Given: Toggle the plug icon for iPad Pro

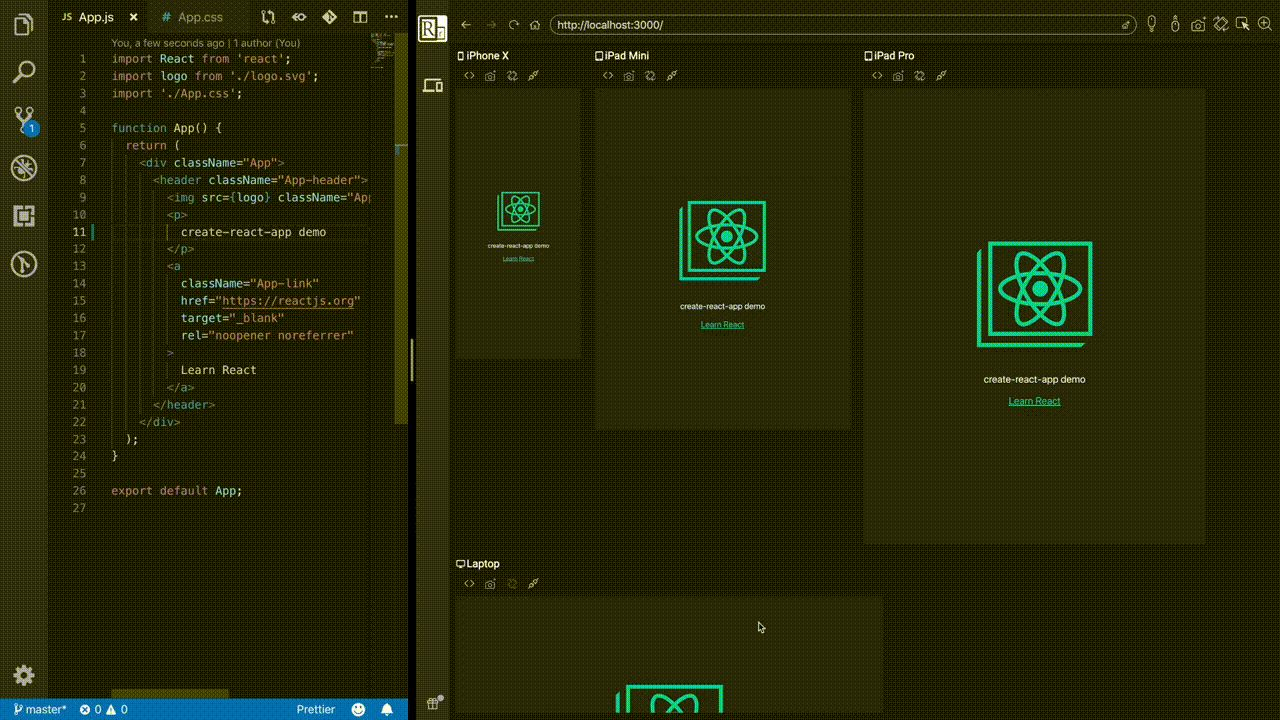Looking at the screenshot, I should [941, 76].
